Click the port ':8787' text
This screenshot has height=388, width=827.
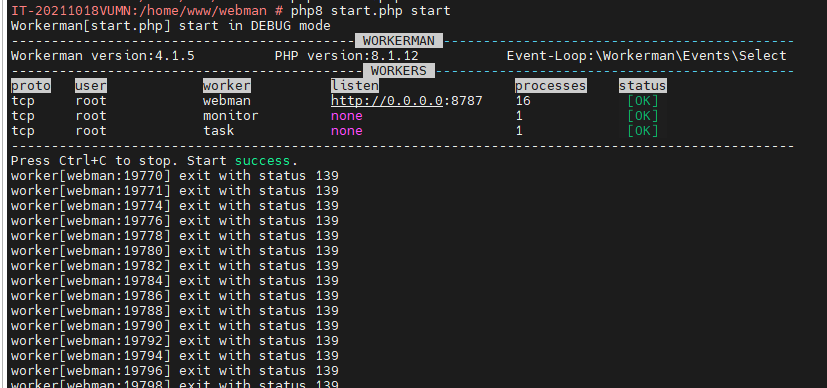pyautogui.click(x=463, y=101)
